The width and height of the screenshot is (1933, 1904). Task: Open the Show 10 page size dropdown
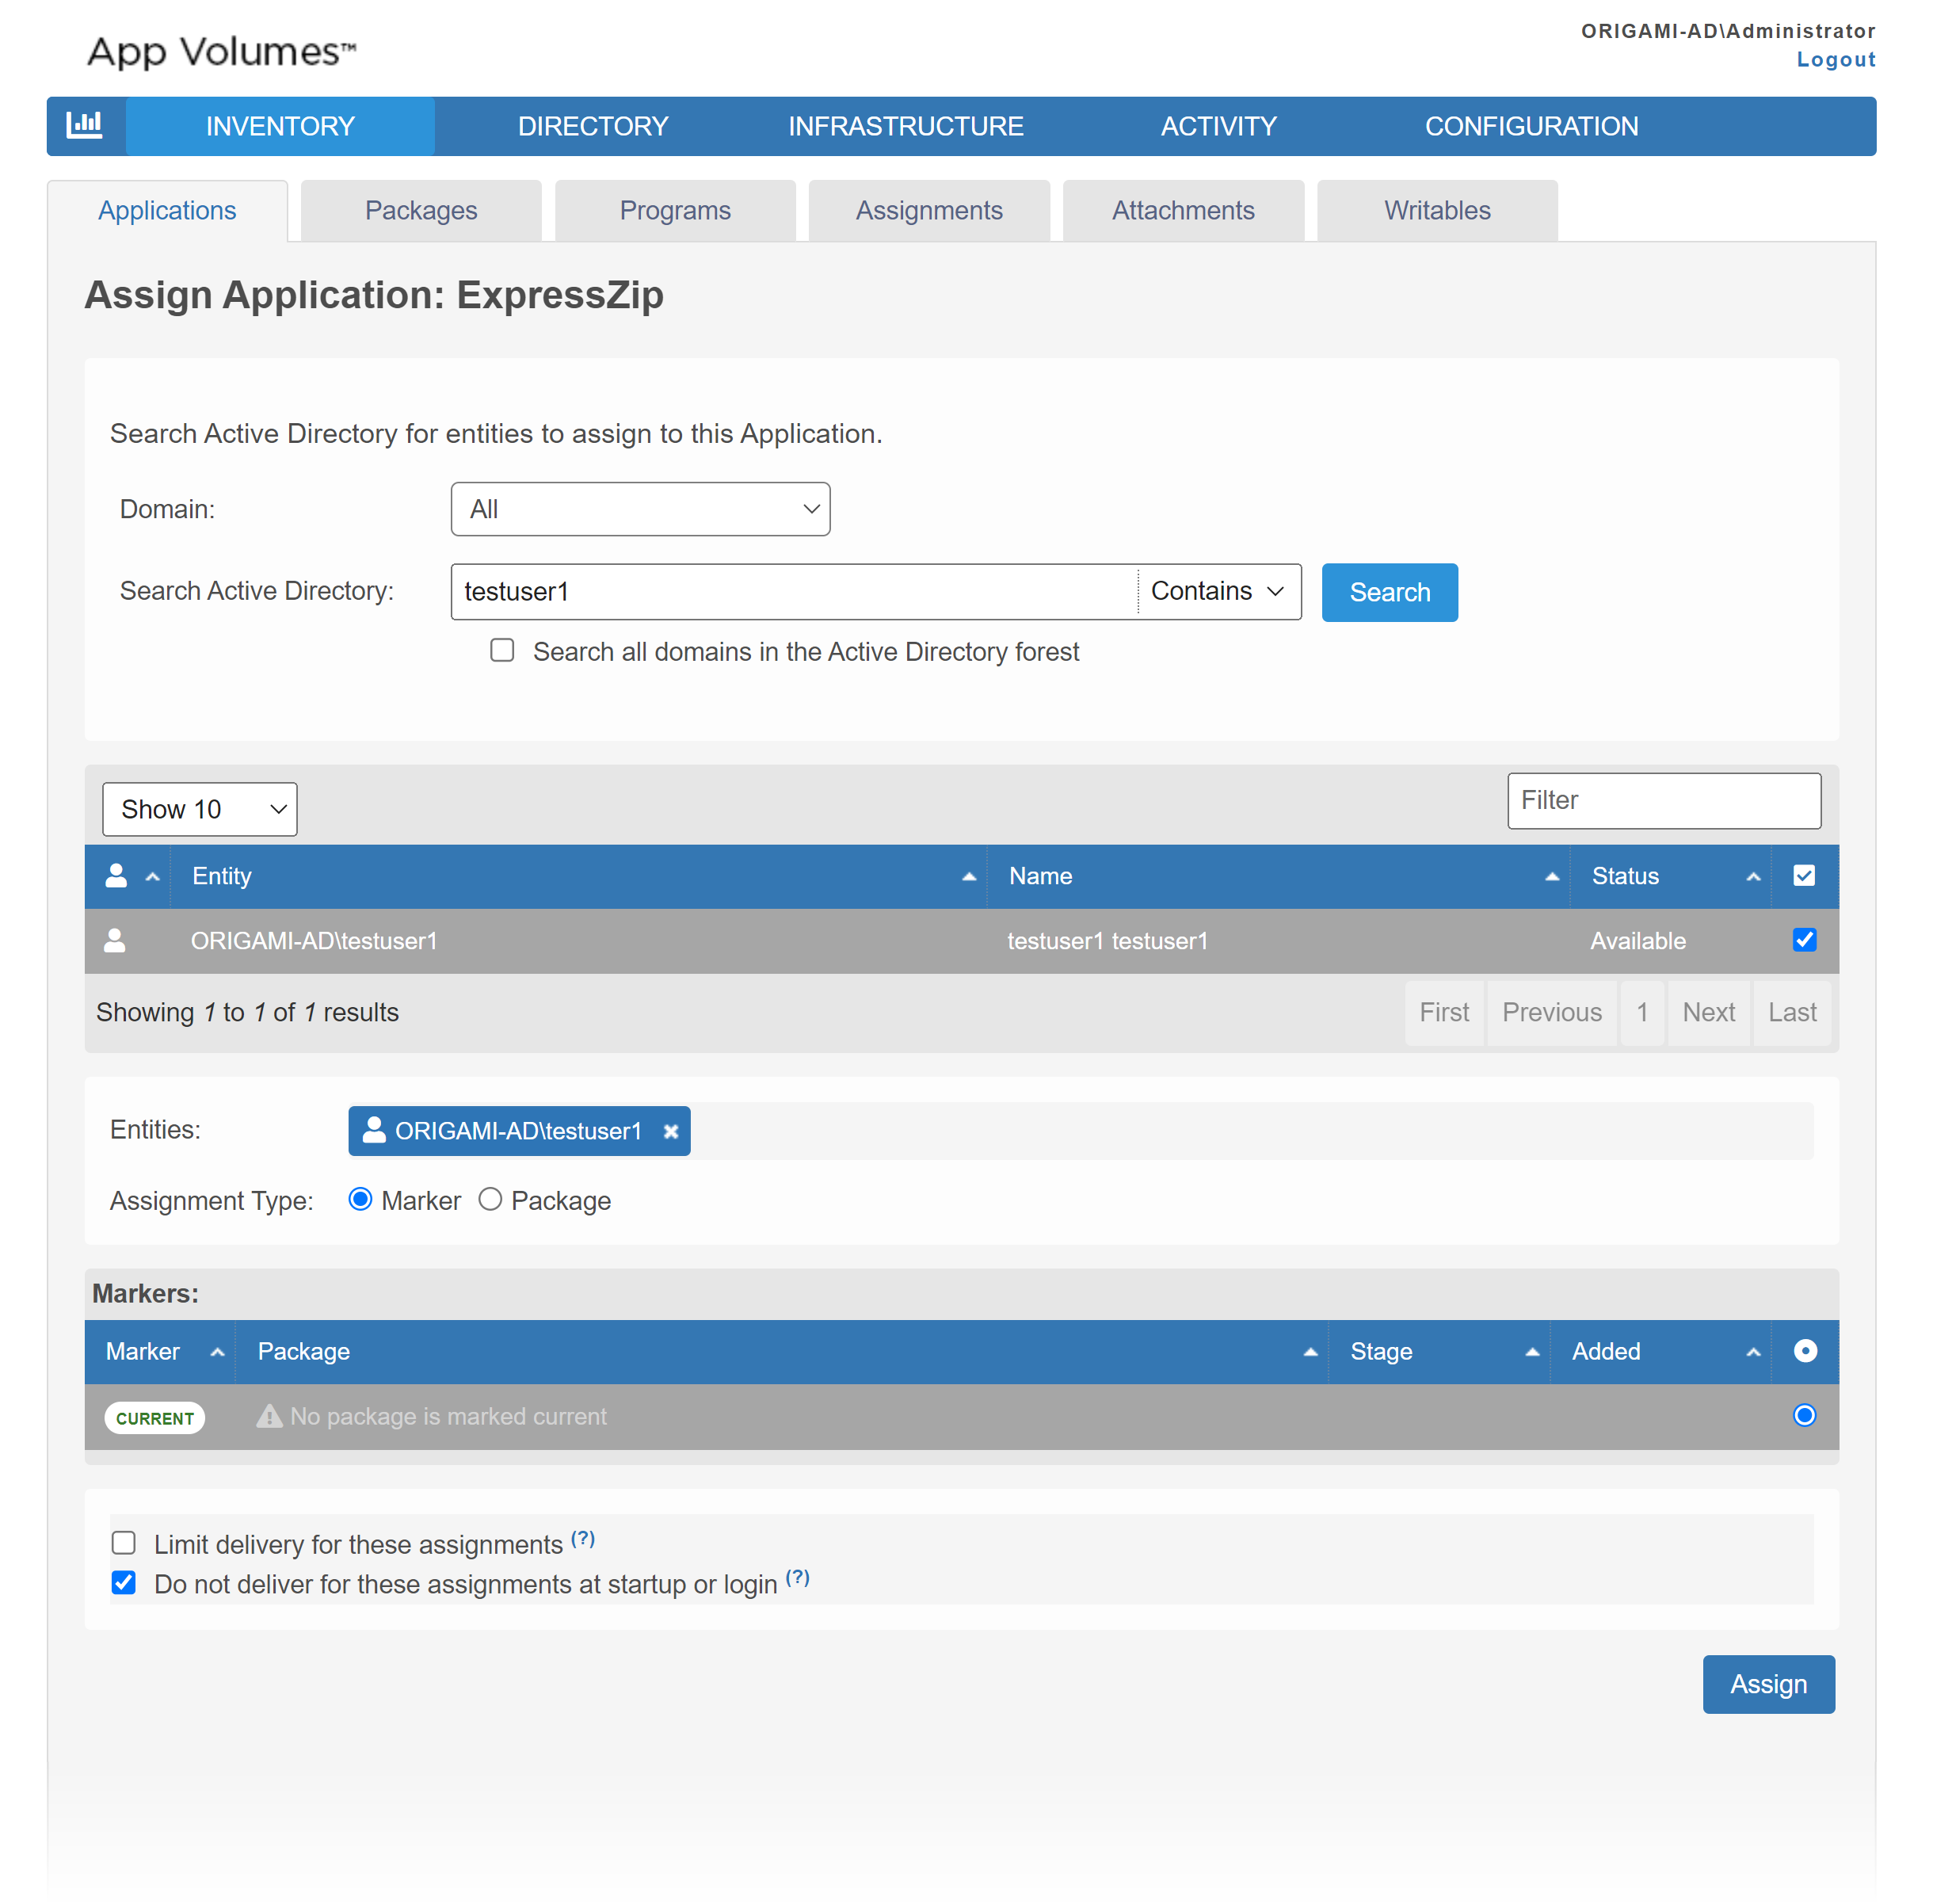(x=199, y=808)
